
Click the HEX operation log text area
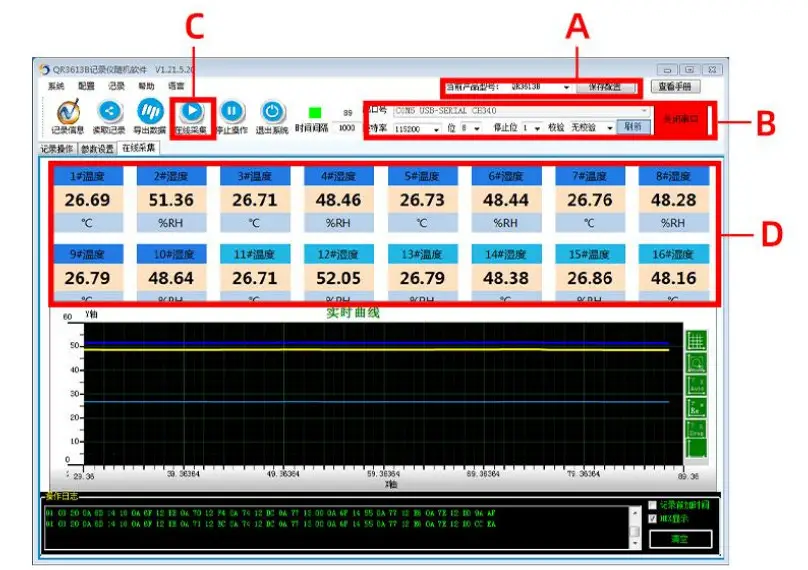point(337,528)
